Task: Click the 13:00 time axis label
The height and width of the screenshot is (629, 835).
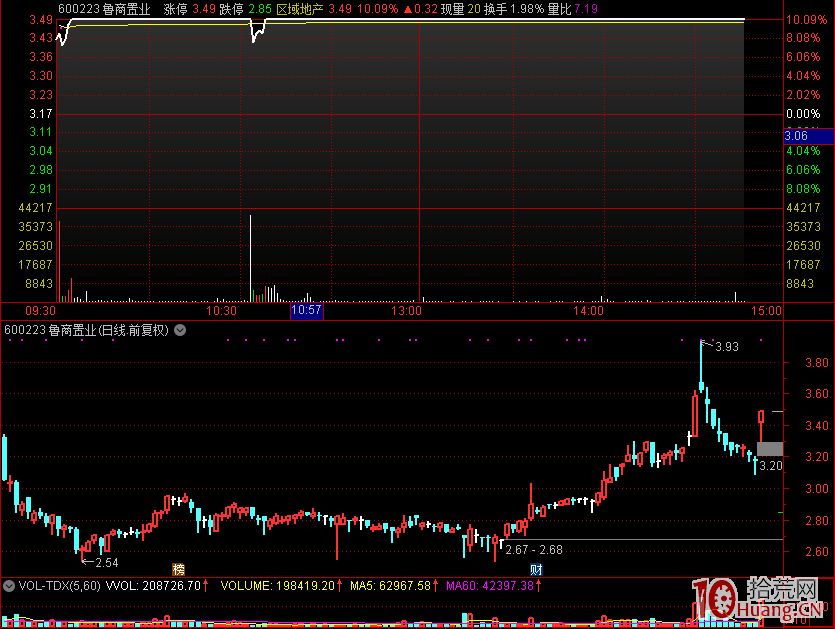Action: (406, 311)
